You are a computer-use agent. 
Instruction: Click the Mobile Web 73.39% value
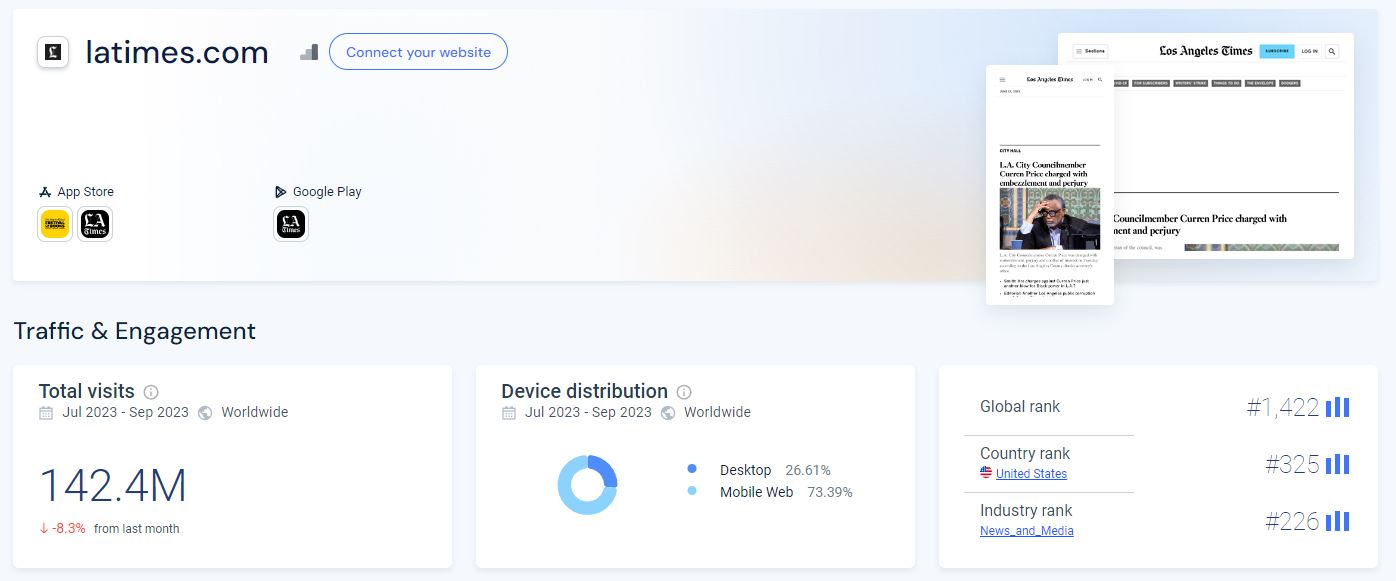pos(829,492)
